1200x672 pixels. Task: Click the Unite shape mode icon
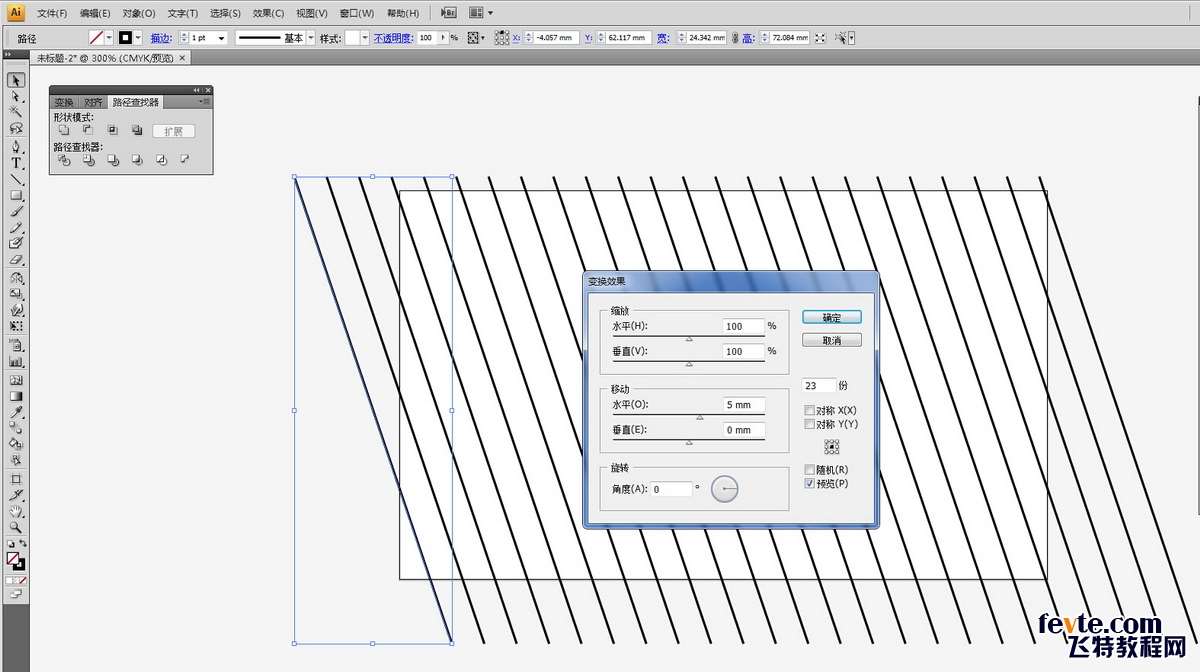pos(64,130)
